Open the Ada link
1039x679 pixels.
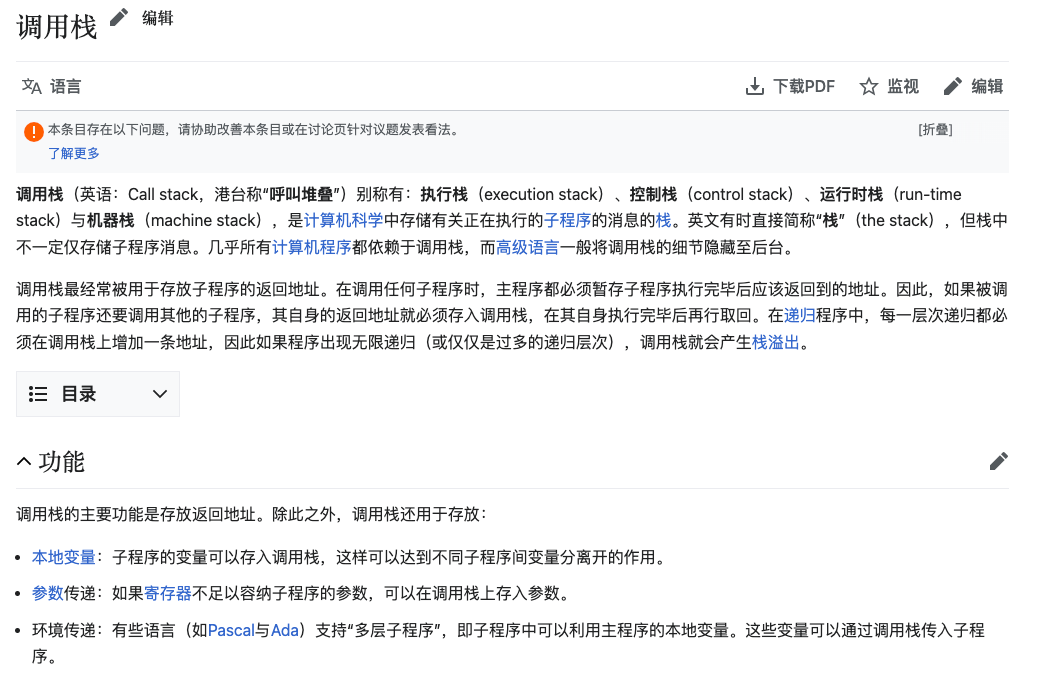click(x=285, y=631)
